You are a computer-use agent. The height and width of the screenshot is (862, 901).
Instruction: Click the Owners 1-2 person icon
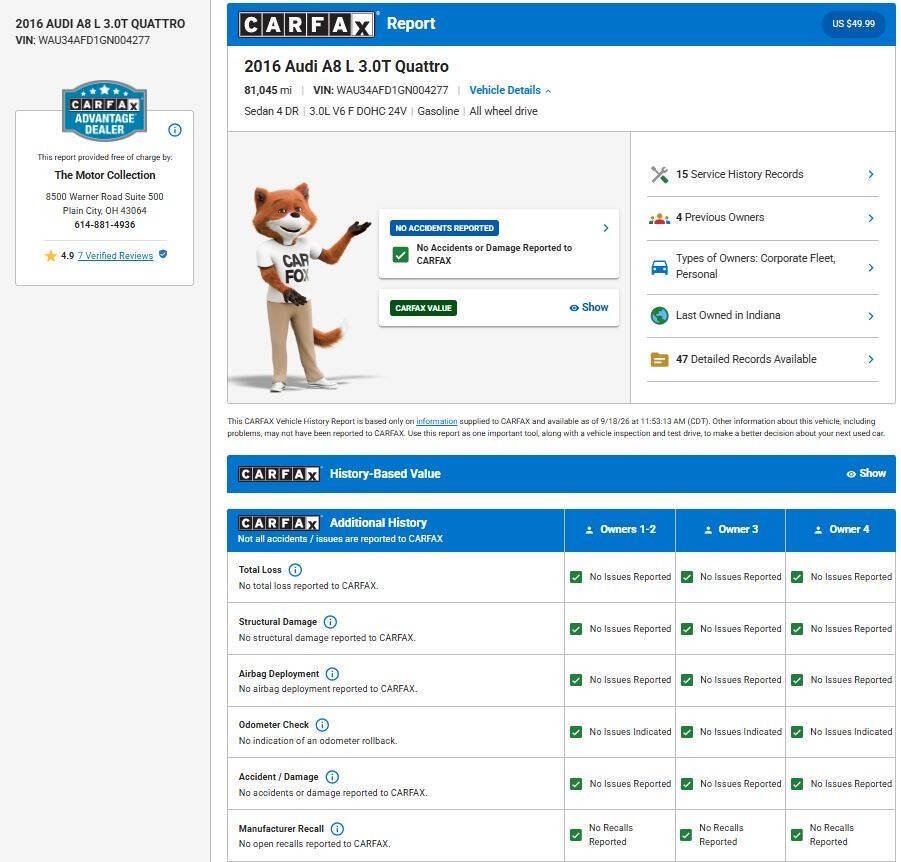click(x=589, y=530)
